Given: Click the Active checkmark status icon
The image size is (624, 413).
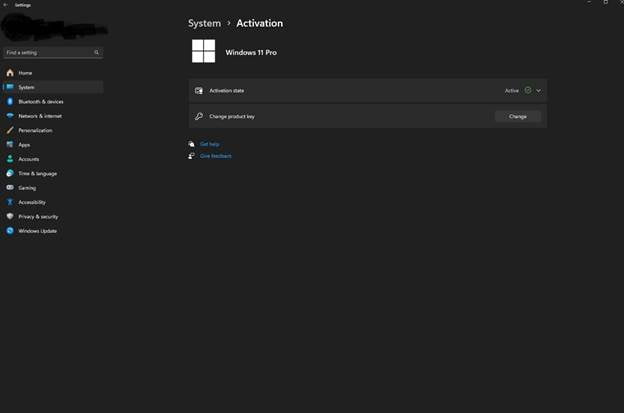Looking at the screenshot, I should point(528,90).
